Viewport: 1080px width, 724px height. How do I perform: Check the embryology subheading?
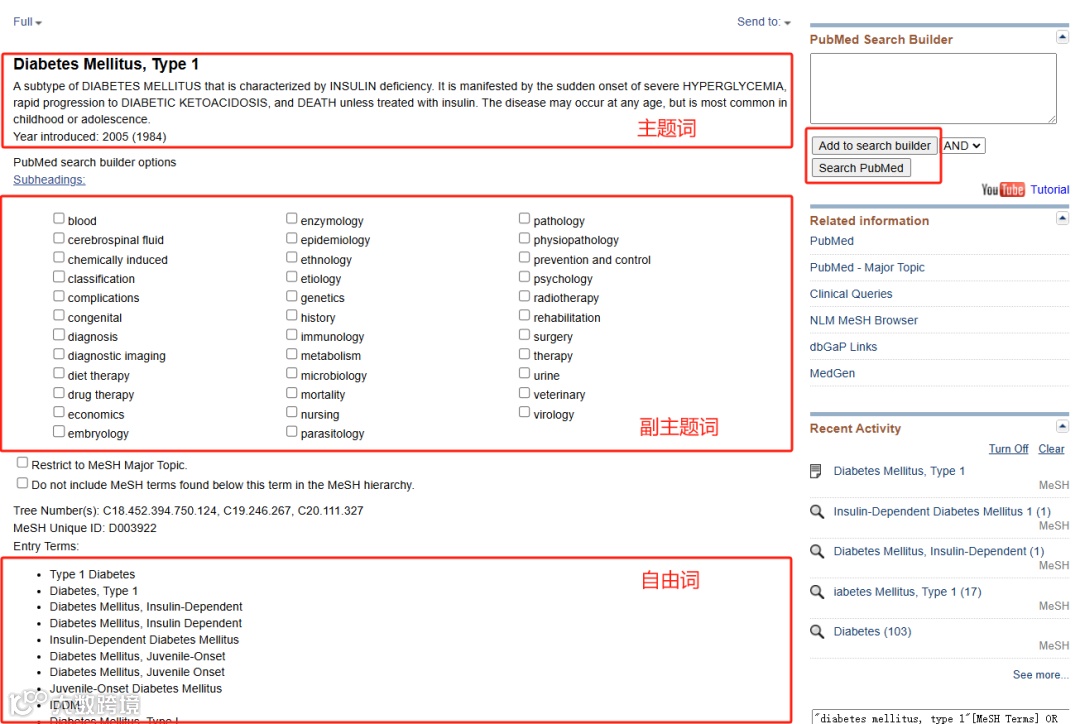coord(59,431)
